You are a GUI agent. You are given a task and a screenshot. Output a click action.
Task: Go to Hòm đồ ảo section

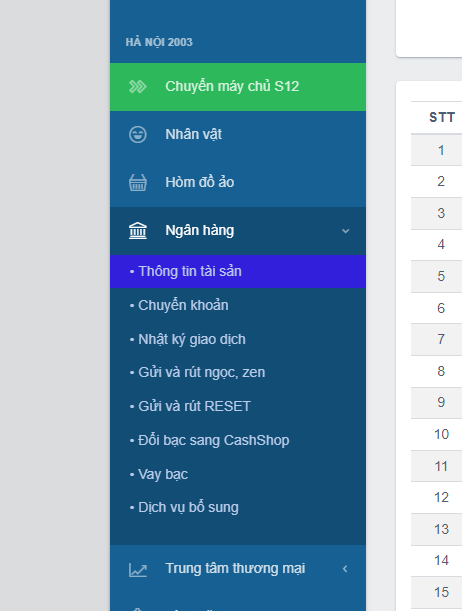238,183
